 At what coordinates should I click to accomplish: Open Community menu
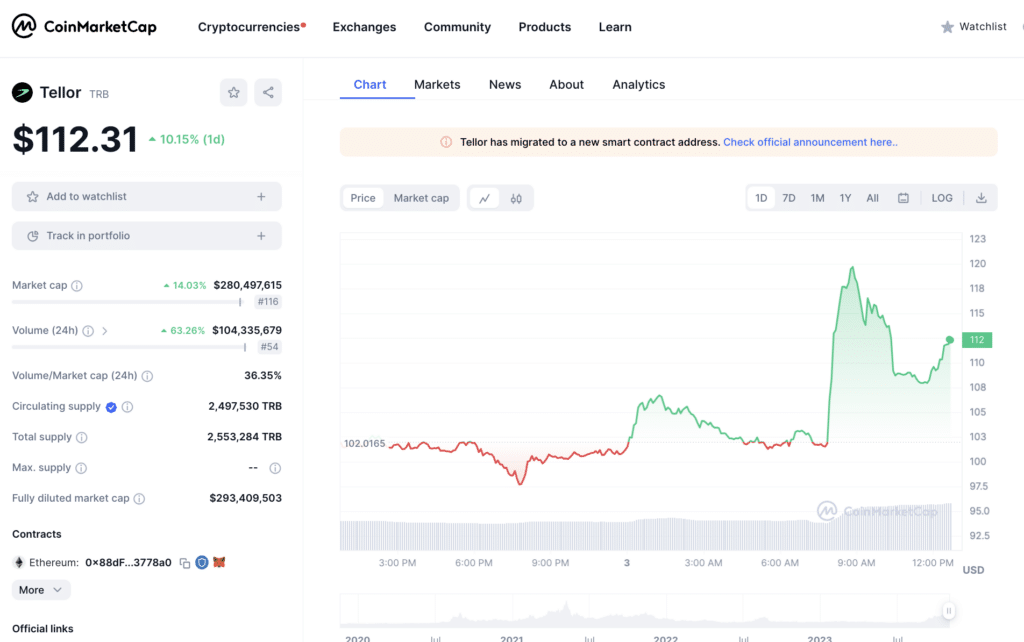[x=457, y=27]
